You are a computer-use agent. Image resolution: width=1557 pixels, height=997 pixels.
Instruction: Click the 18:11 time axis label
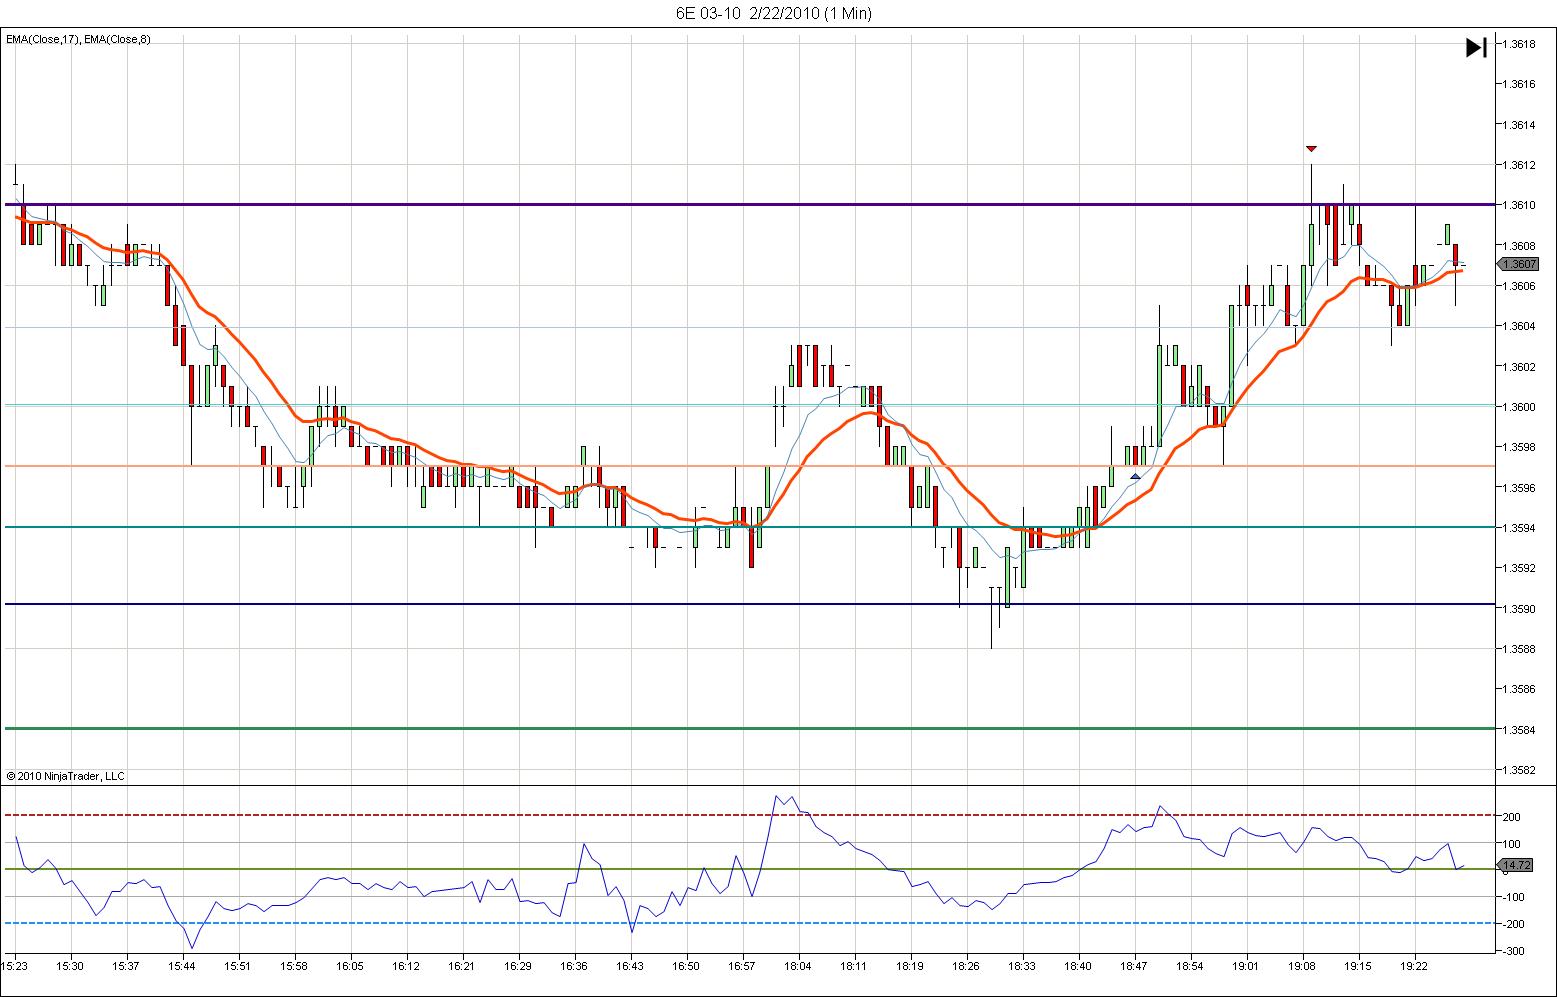[854, 967]
